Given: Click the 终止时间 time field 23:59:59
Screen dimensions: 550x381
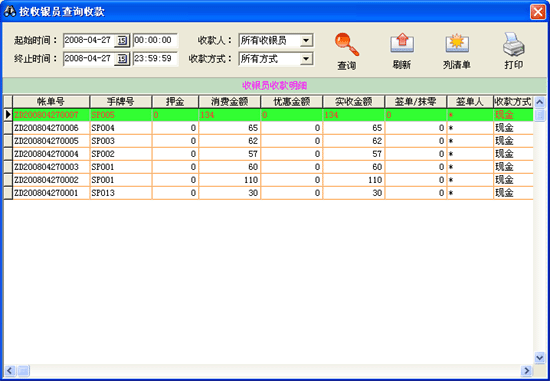Looking at the screenshot, I should coord(155,59).
